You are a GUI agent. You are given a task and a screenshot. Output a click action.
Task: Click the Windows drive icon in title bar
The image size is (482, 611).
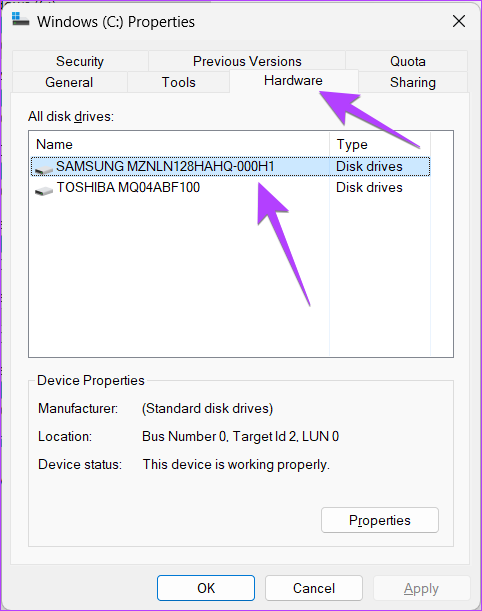20,19
